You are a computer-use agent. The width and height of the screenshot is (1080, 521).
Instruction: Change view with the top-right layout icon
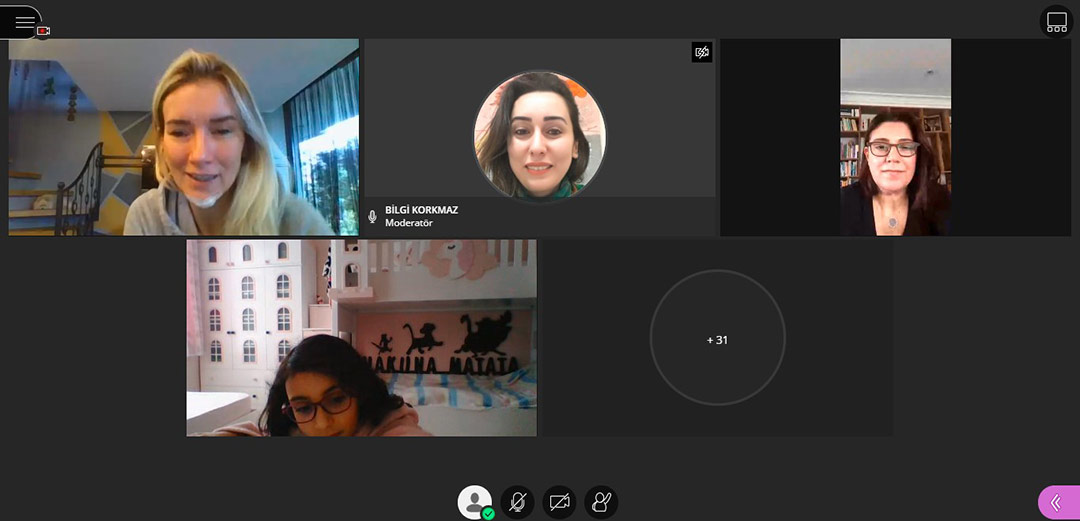click(1056, 22)
